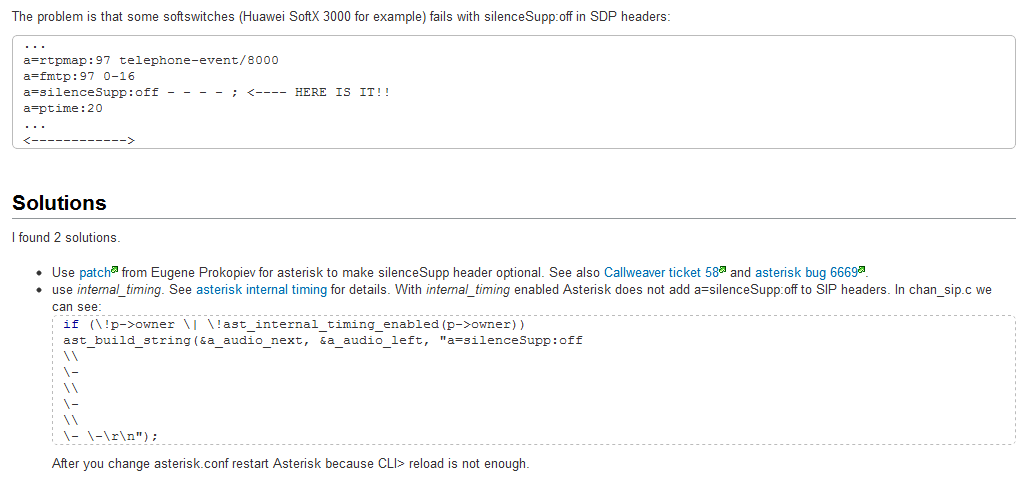Image resolution: width=1025 pixels, height=491 pixels.
Task: Open the asterisk bug 6669 link
Action: click(x=806, y=272)
